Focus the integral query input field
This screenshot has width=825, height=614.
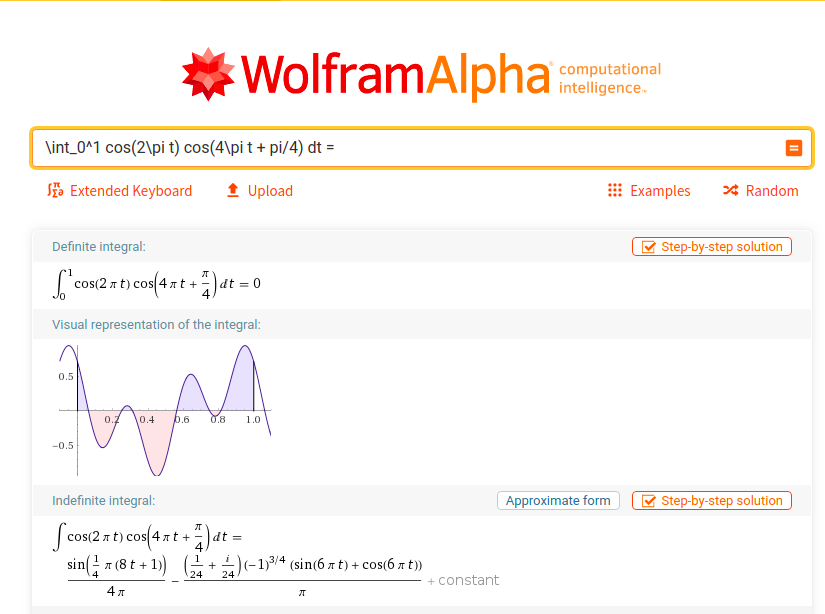pos(400,148)
